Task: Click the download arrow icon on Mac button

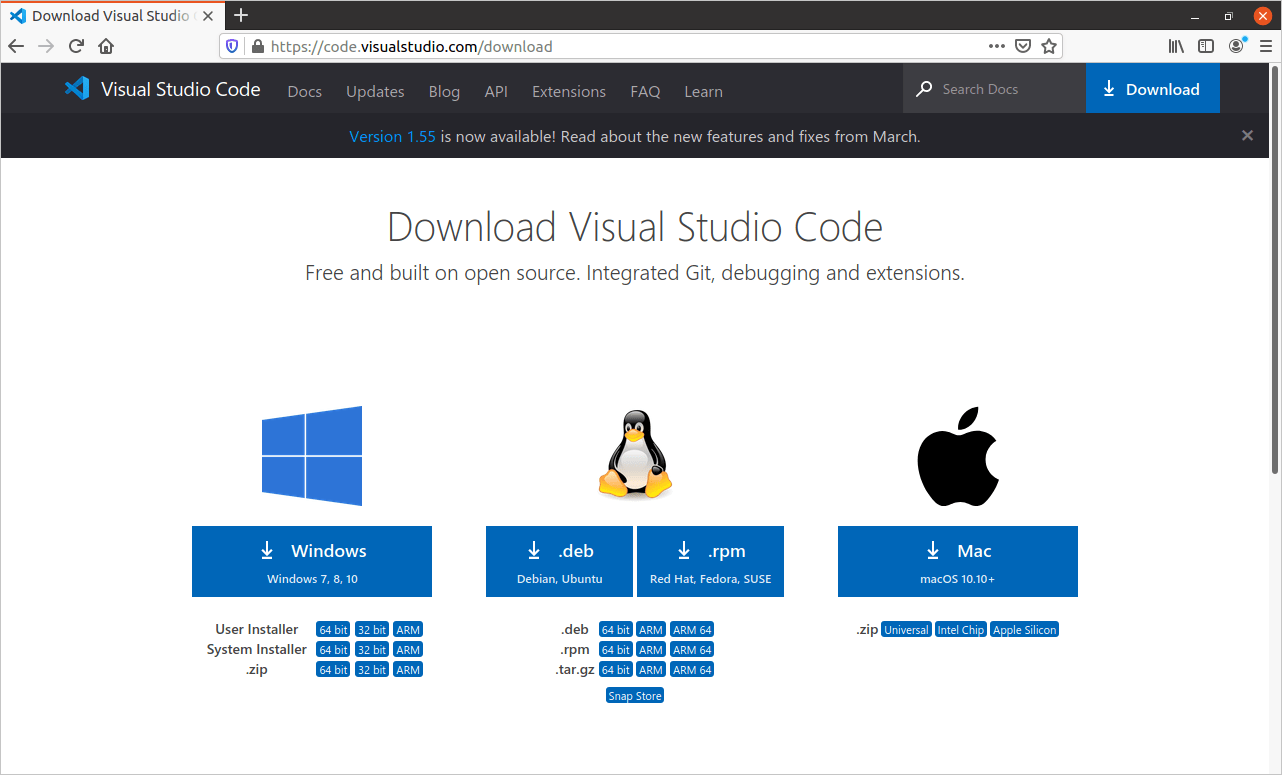Action: (932, 550)
